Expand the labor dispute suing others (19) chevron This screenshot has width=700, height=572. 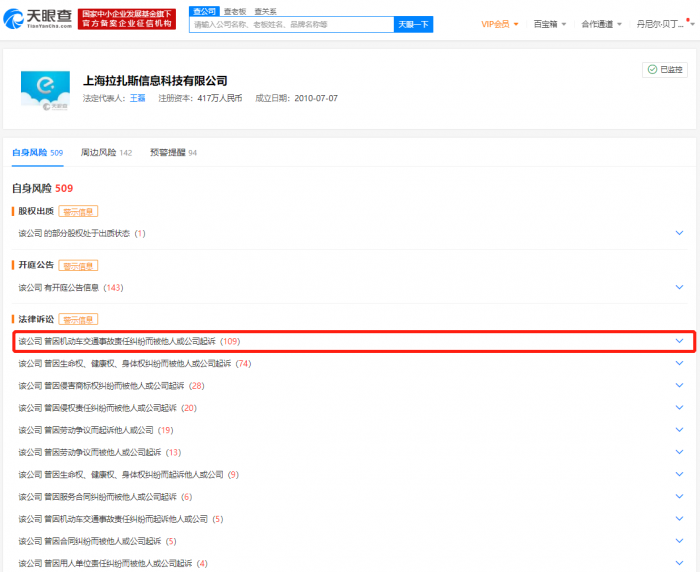coord(679,430)
